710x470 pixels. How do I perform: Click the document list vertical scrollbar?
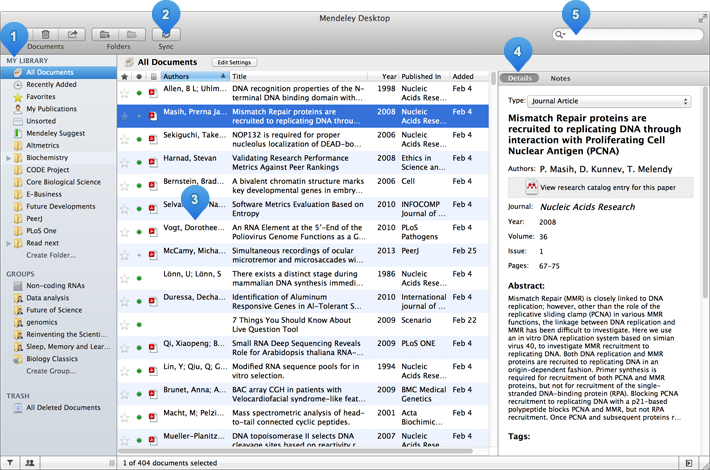click(x=493, y=79)
